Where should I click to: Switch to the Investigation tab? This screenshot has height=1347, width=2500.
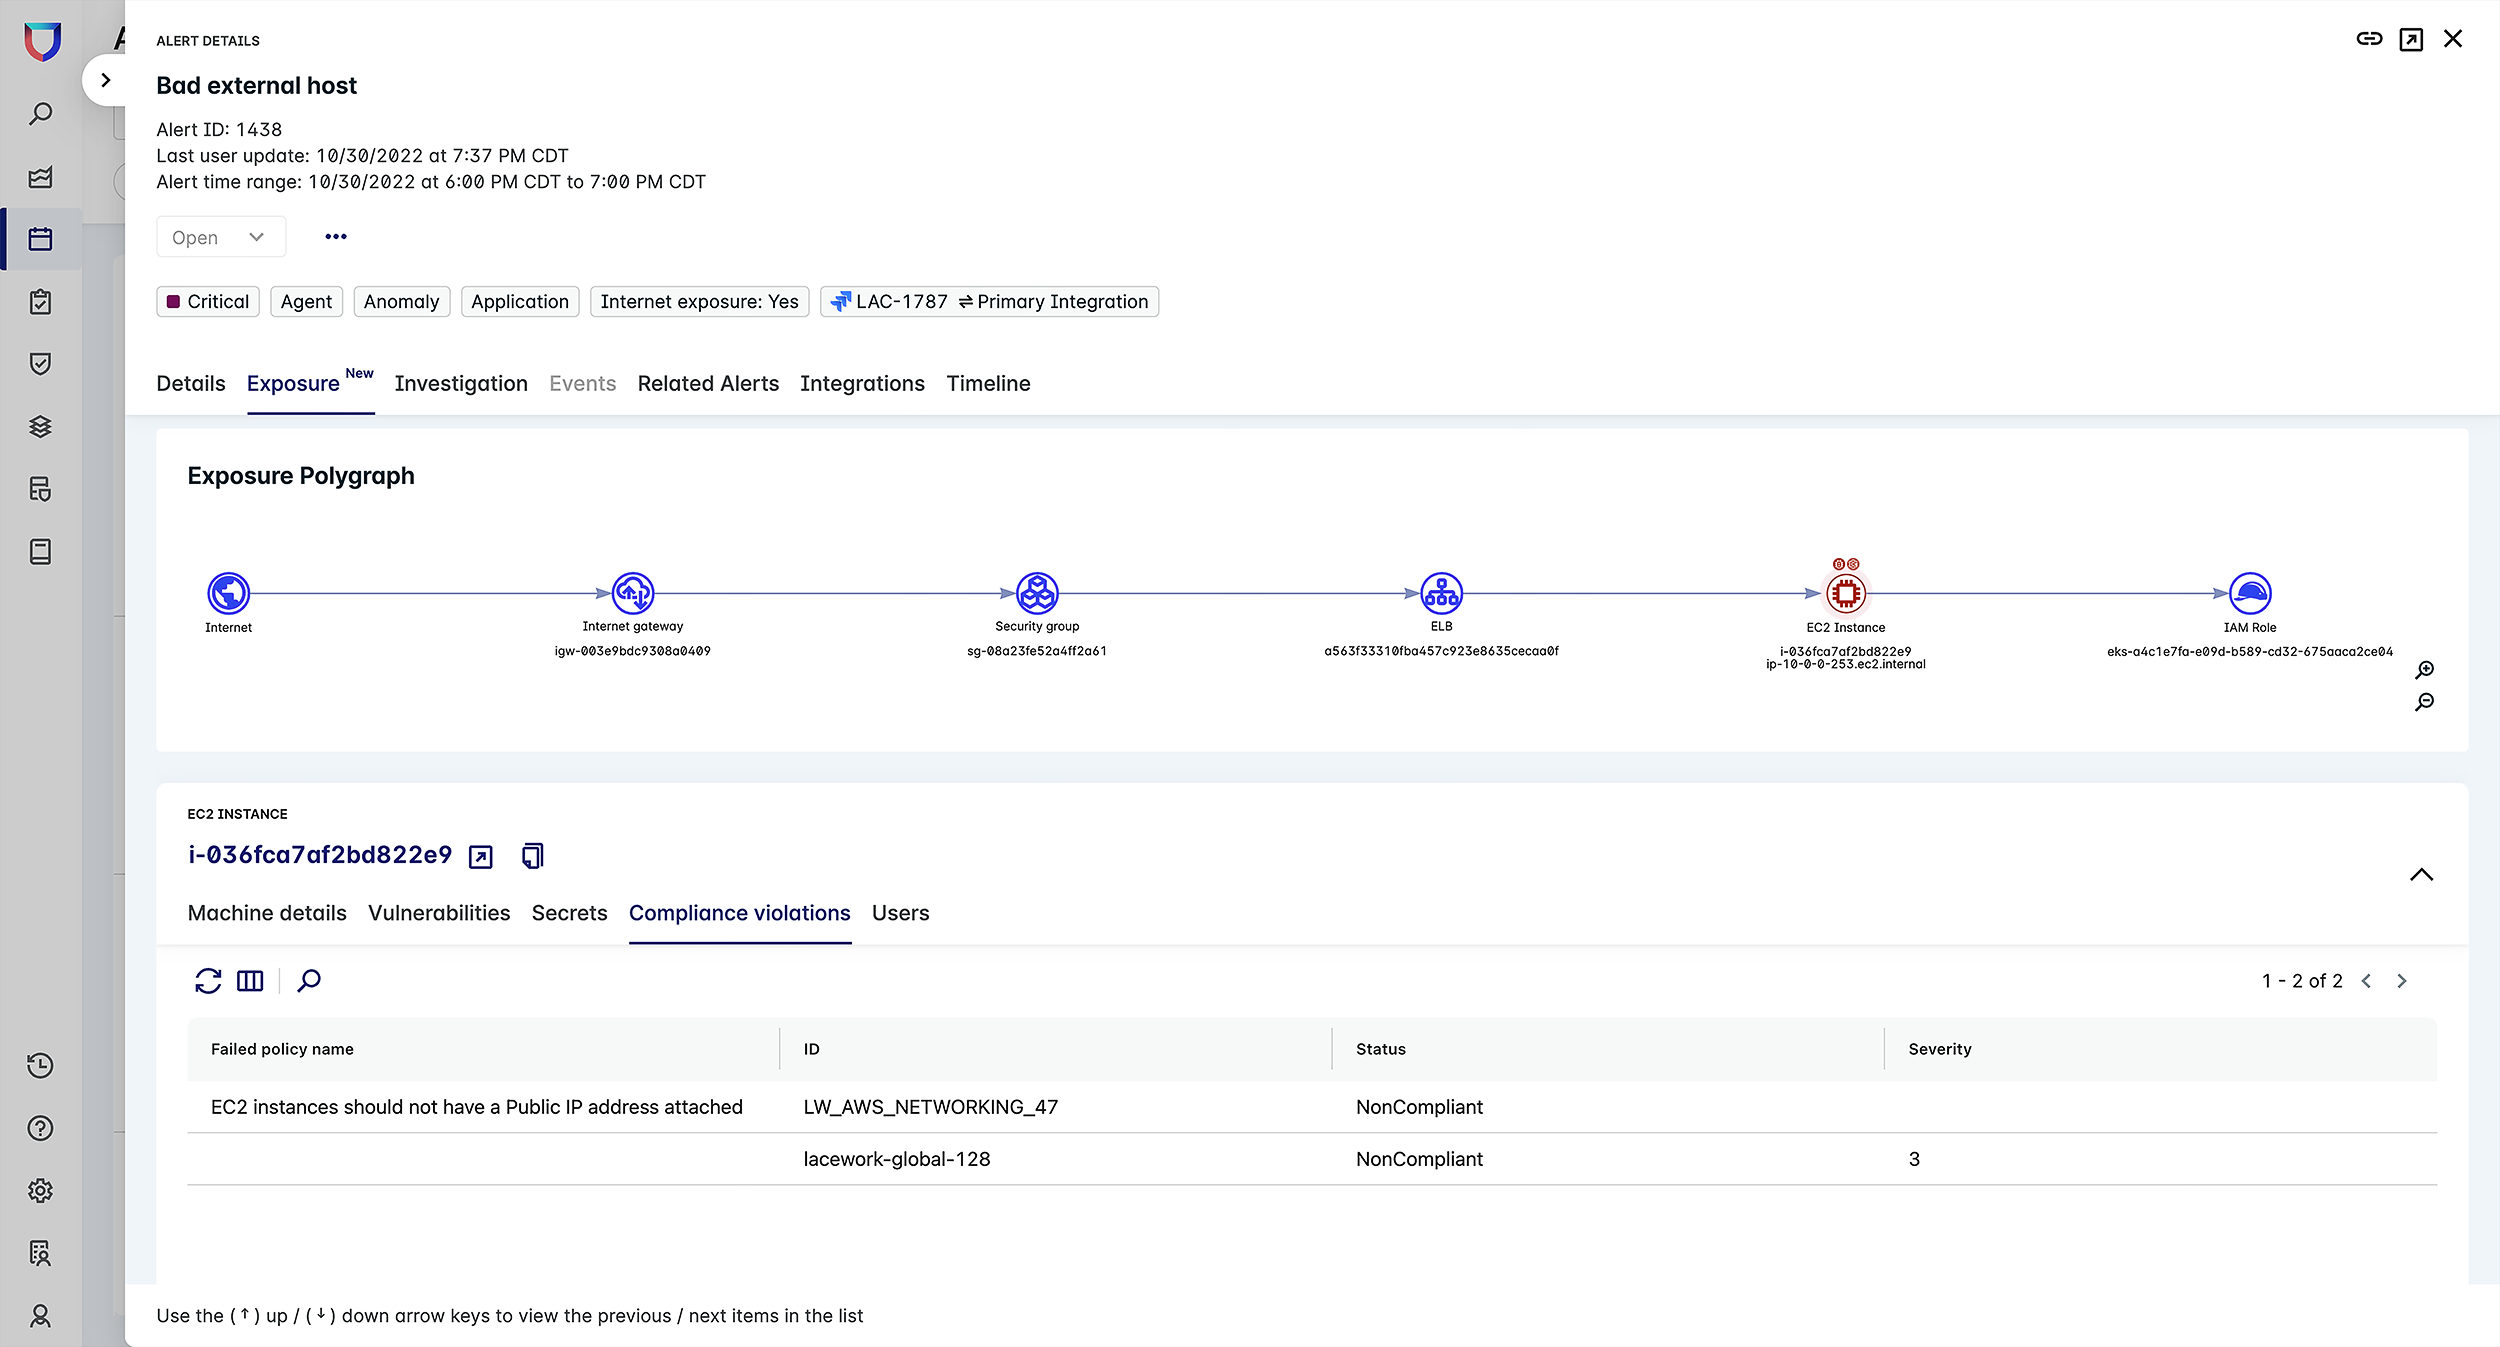460,384
